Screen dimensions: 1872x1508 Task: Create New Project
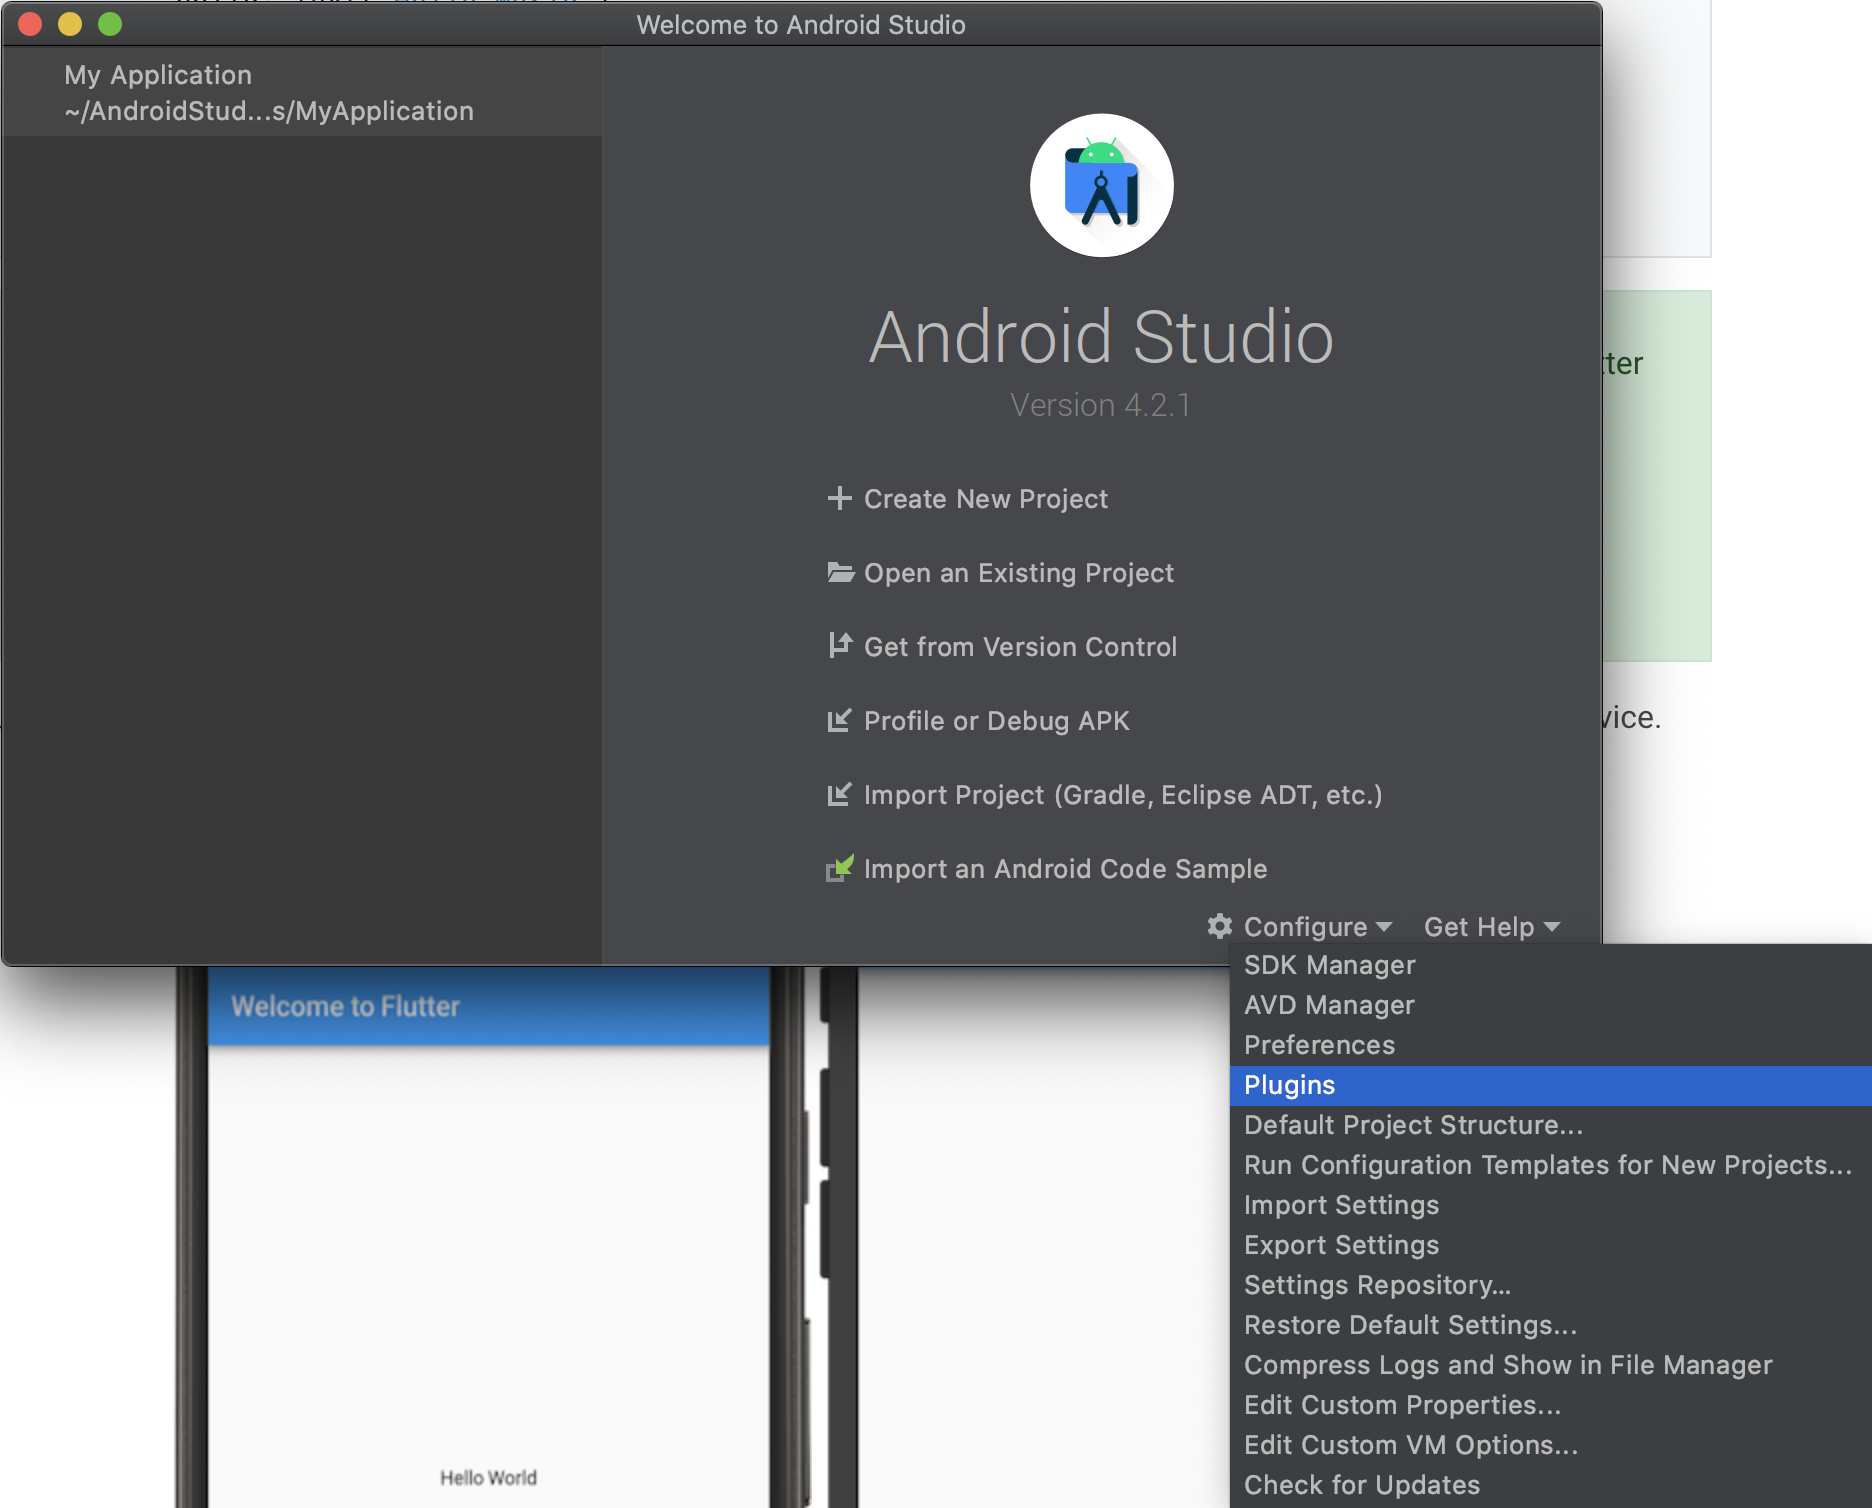(x=985, y=499)
